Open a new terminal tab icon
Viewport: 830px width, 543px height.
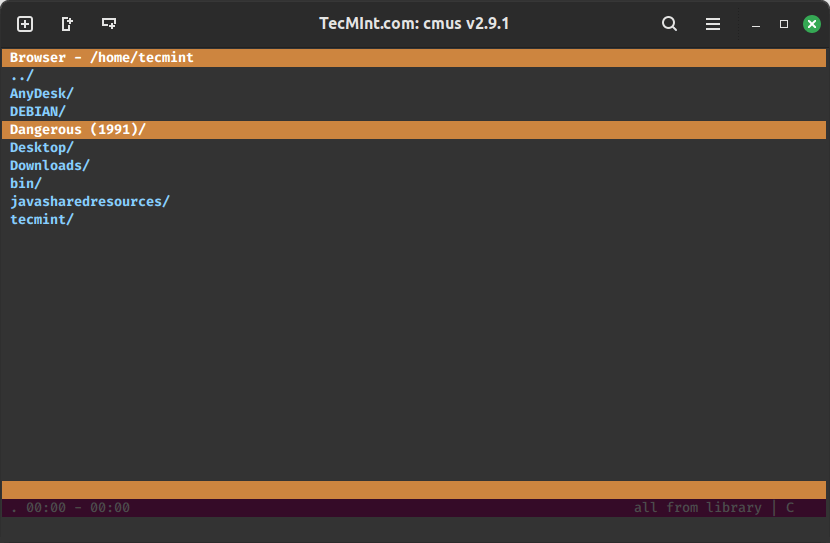(25, 24)
